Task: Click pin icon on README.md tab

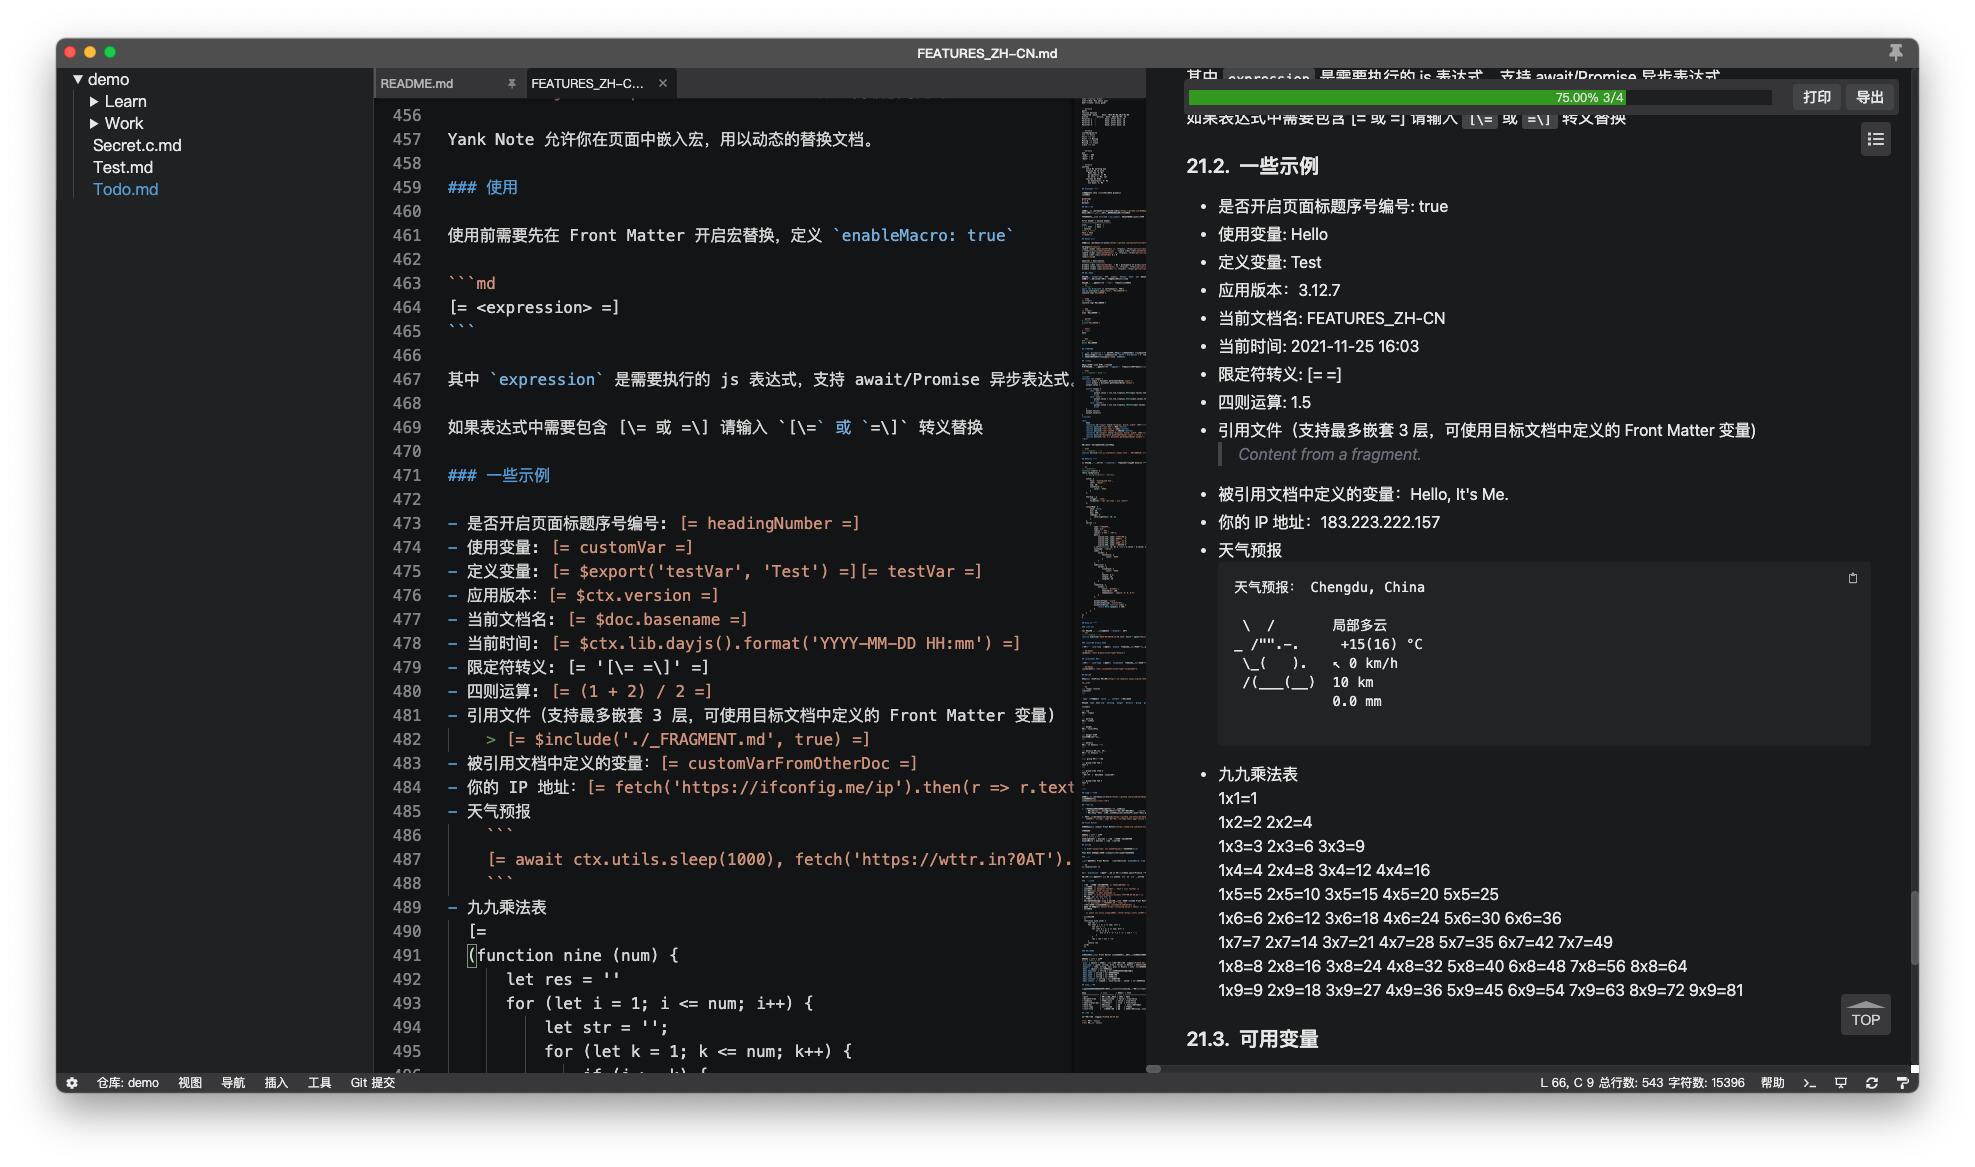Action: 511,83
